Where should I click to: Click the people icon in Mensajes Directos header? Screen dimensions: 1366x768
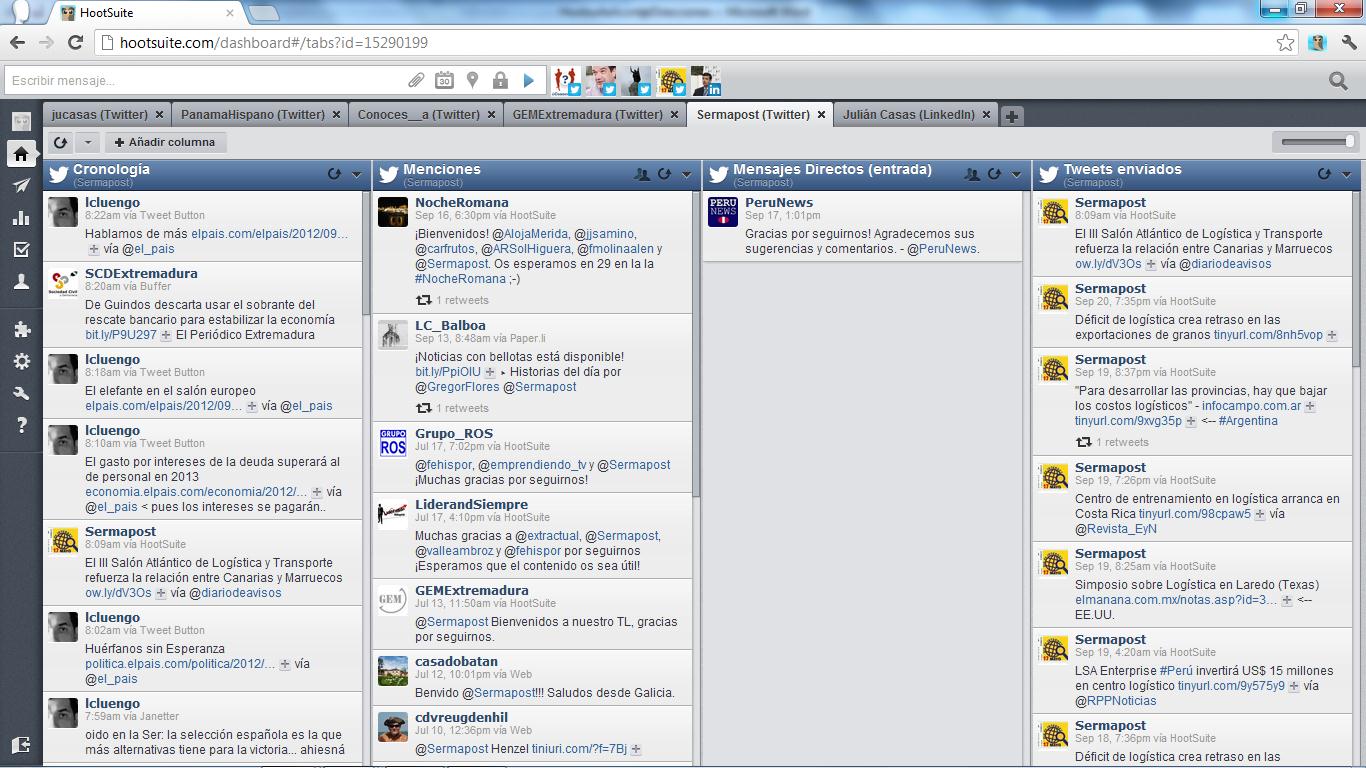[x=973, y=174]
